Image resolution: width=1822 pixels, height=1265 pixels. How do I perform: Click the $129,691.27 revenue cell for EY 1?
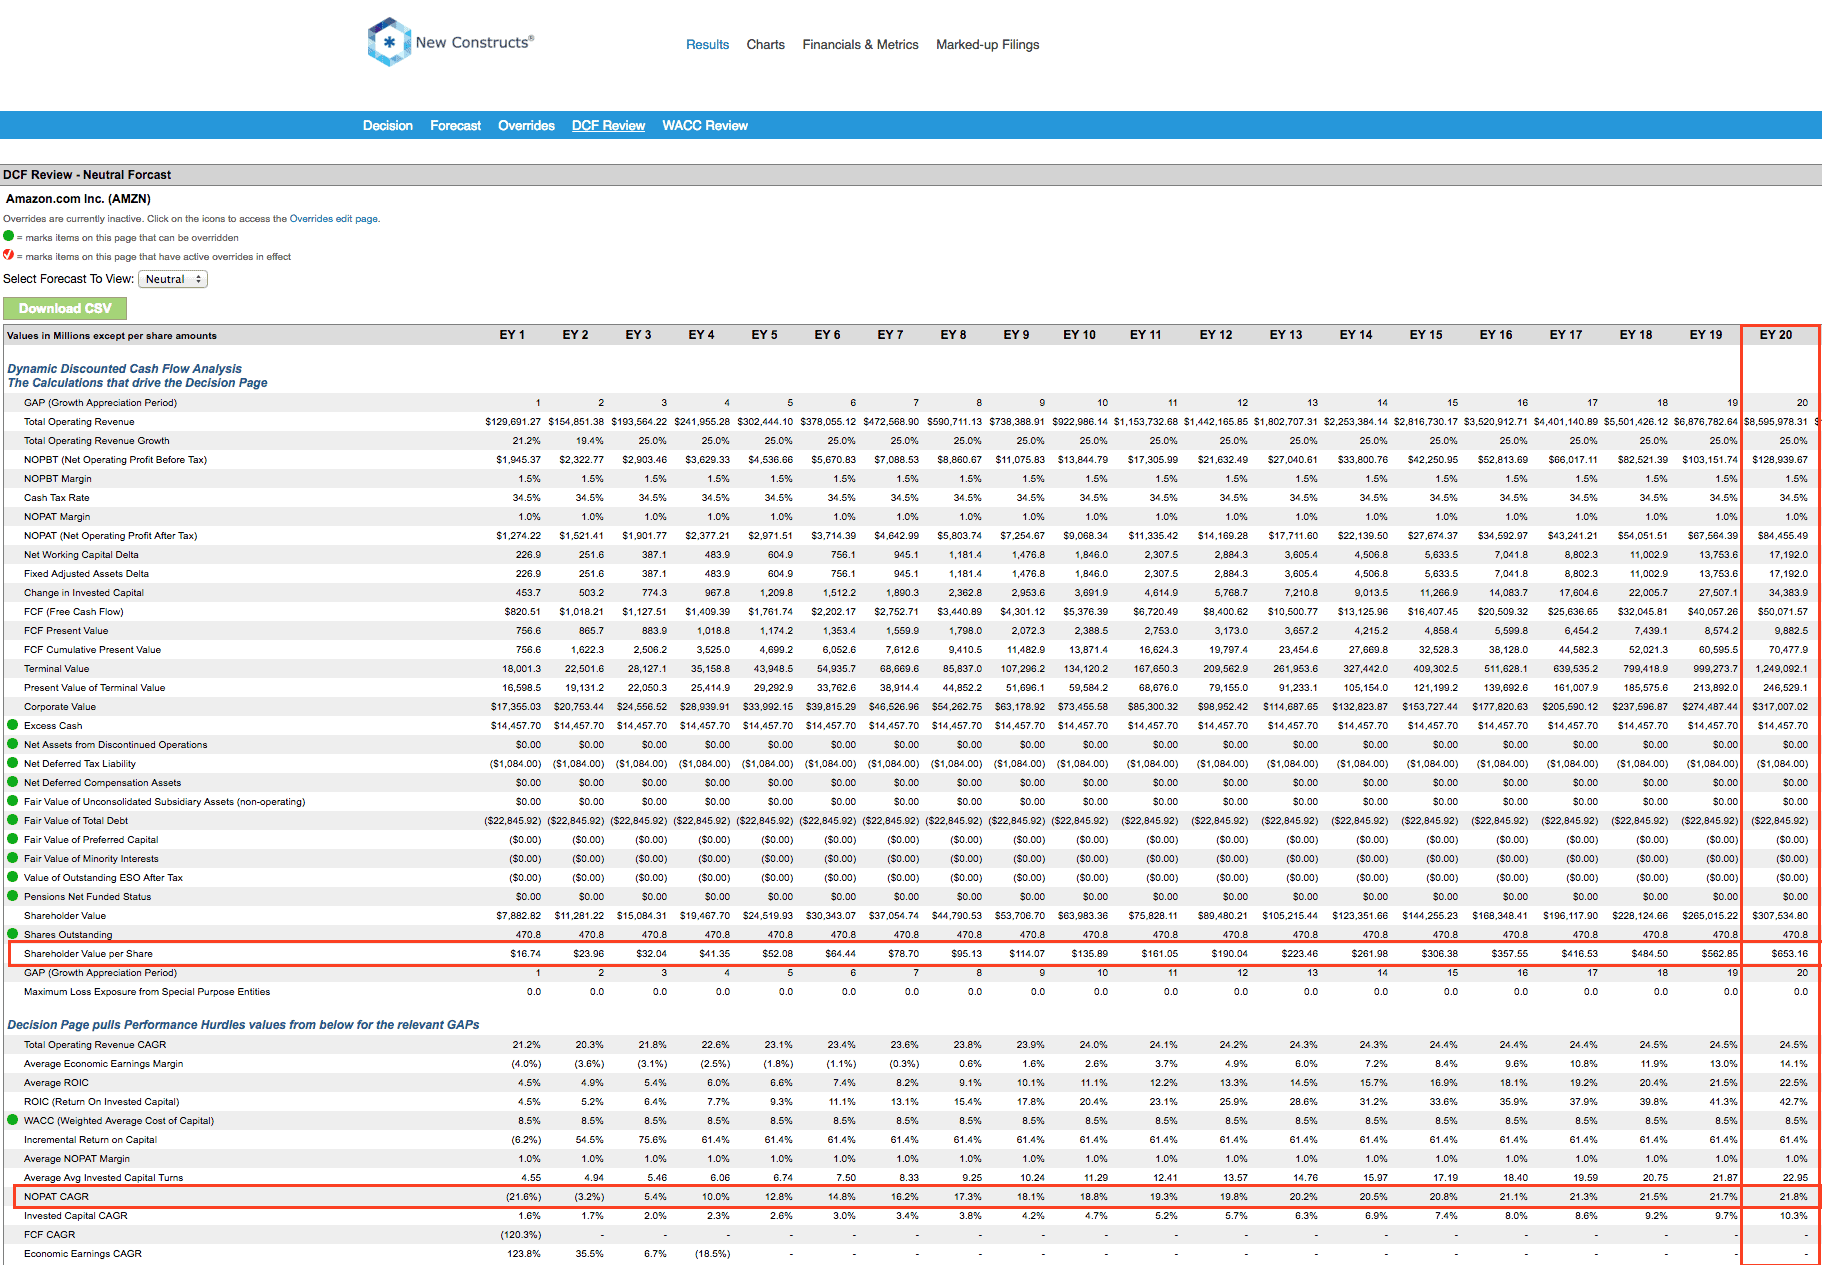pos(513,421)
